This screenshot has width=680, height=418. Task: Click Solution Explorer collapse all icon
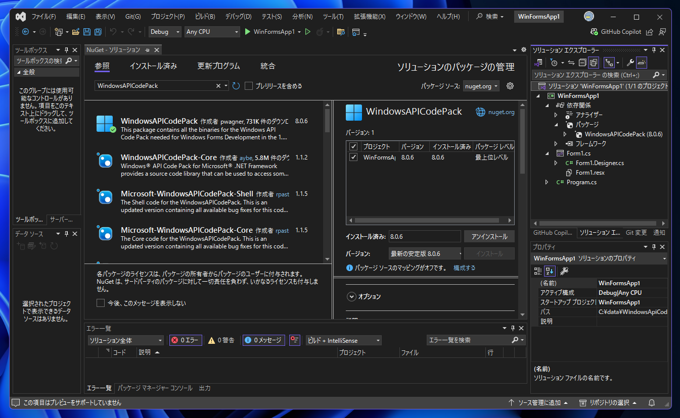click(582, 63)
